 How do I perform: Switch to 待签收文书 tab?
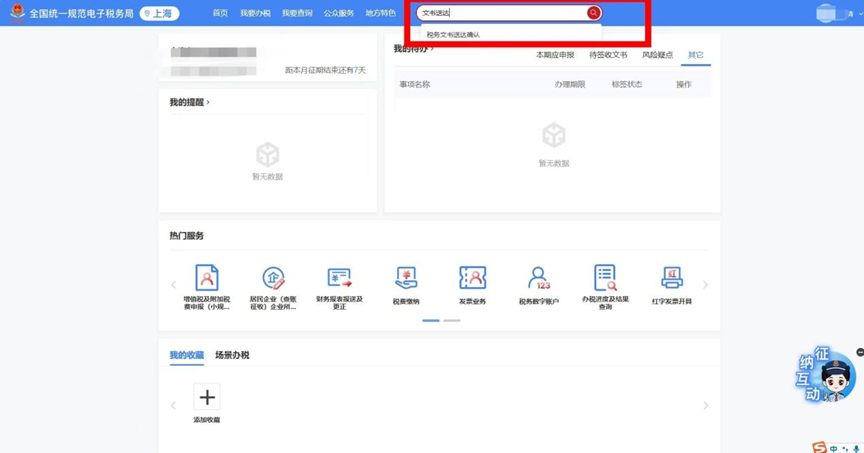608,55
